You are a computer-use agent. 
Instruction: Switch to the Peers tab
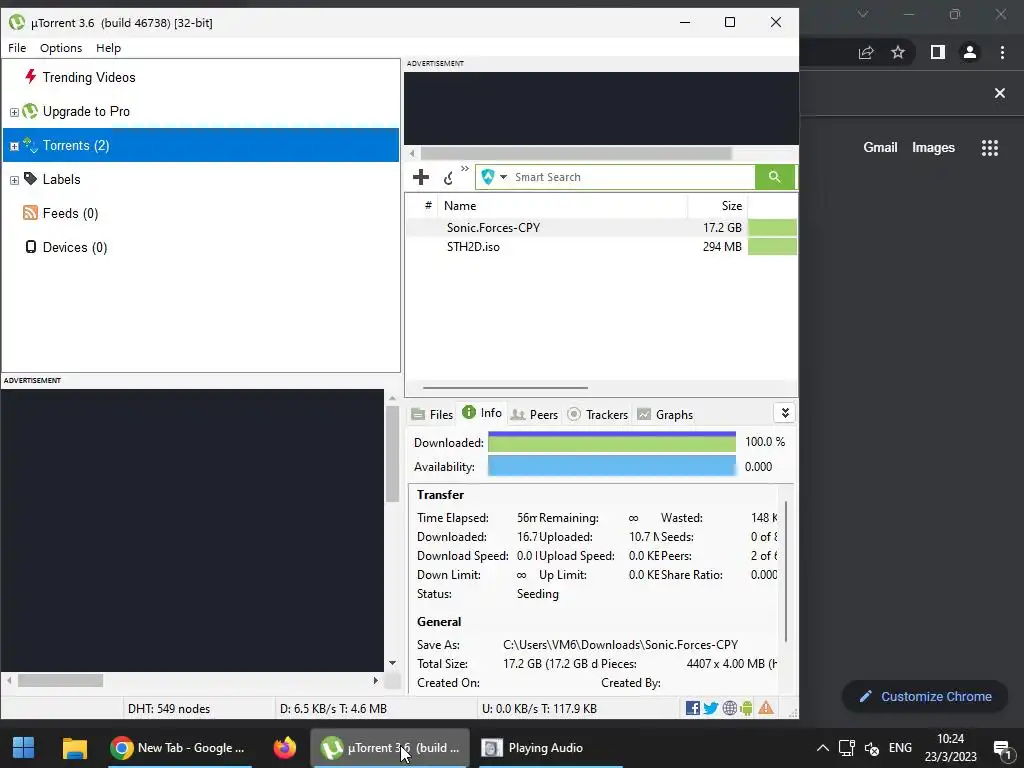(x=534, y=415)
